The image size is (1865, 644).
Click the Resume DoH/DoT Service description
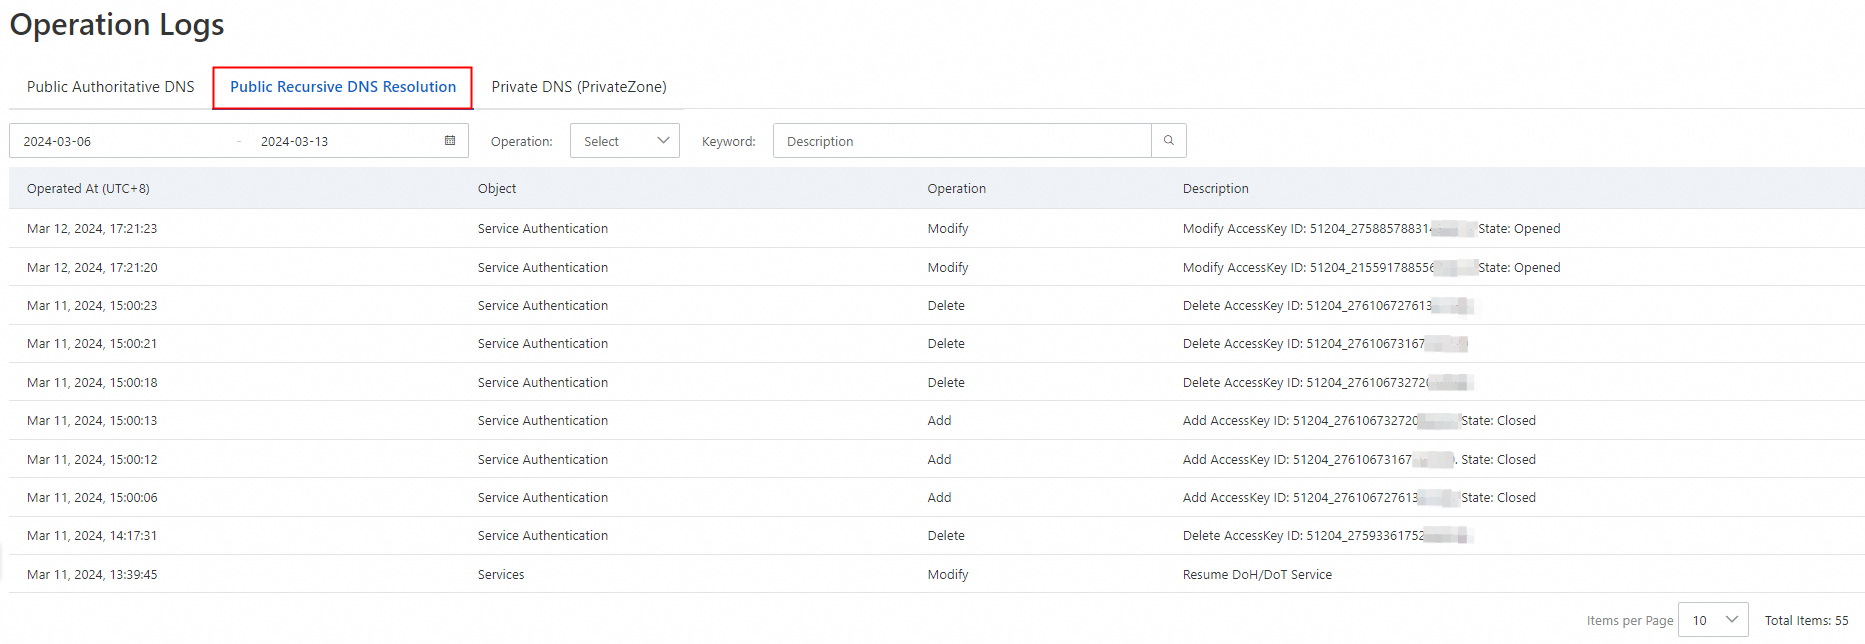click(1257, 575)
